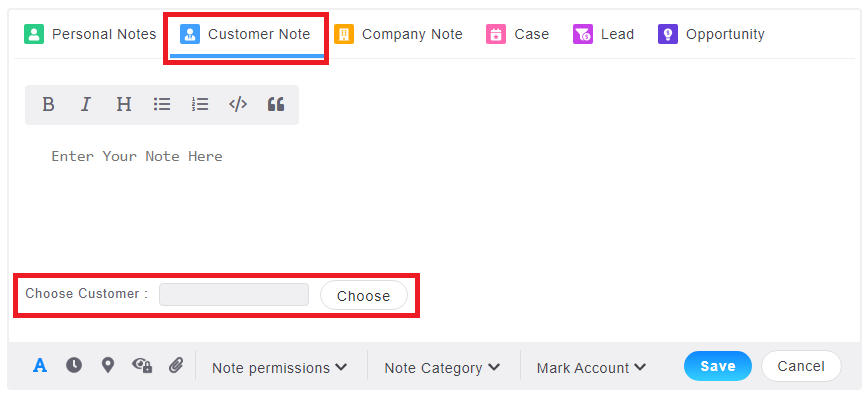Switch to the Personal Notes tab

(x=90, y=34)
